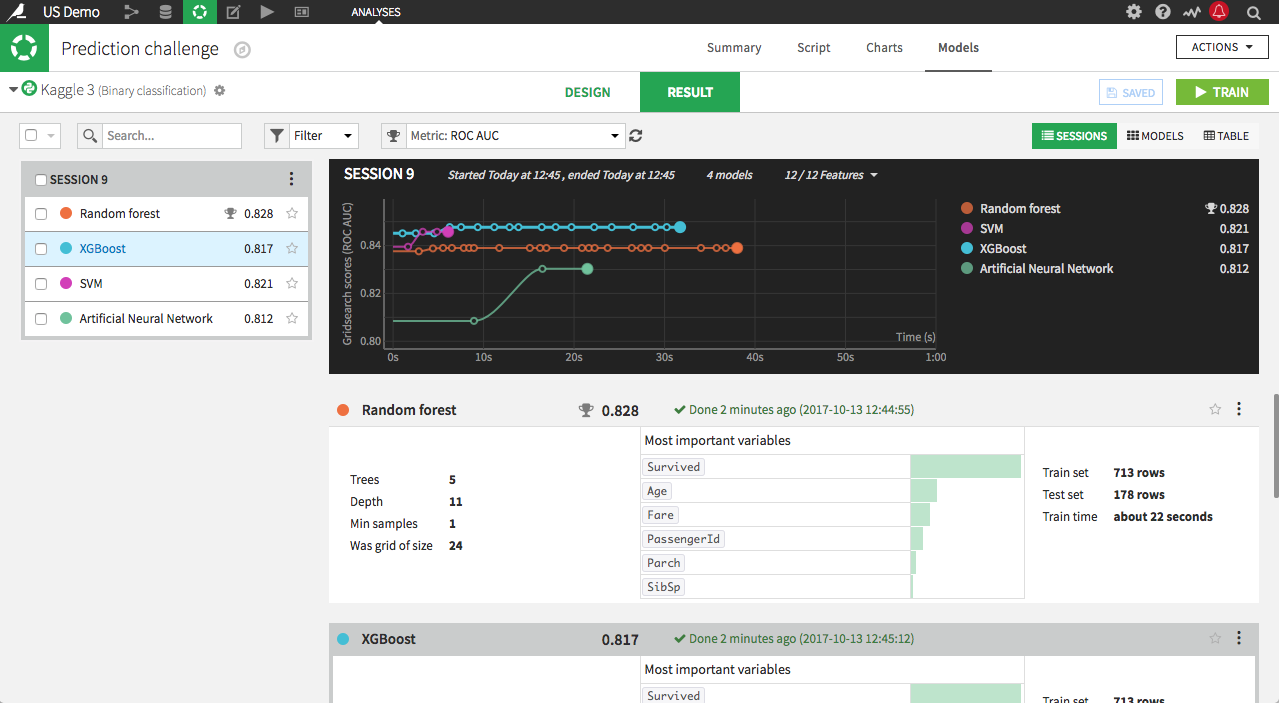Select all models with the SESSION 9 checkbox
Image resolution: width=1279 pixels, height=703 pixels.
[40, 178]
